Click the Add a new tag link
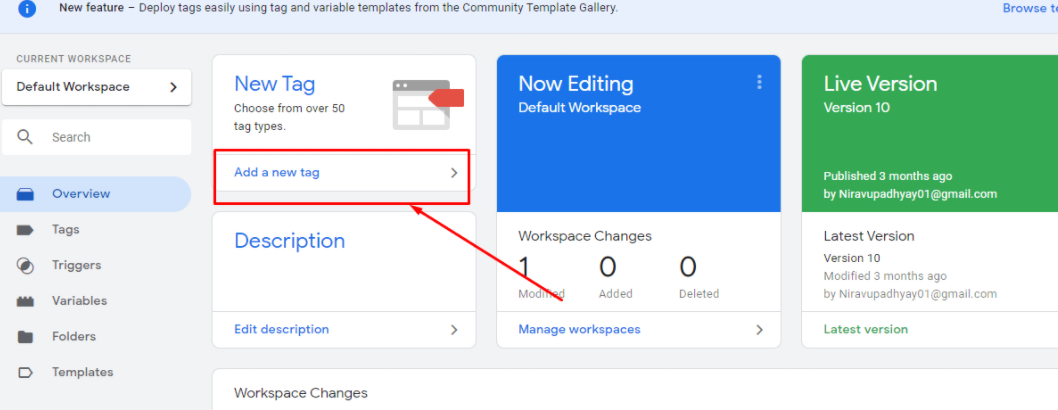Image resolution: width=1058 pixels, height=410 pixels. click(277, 173)
